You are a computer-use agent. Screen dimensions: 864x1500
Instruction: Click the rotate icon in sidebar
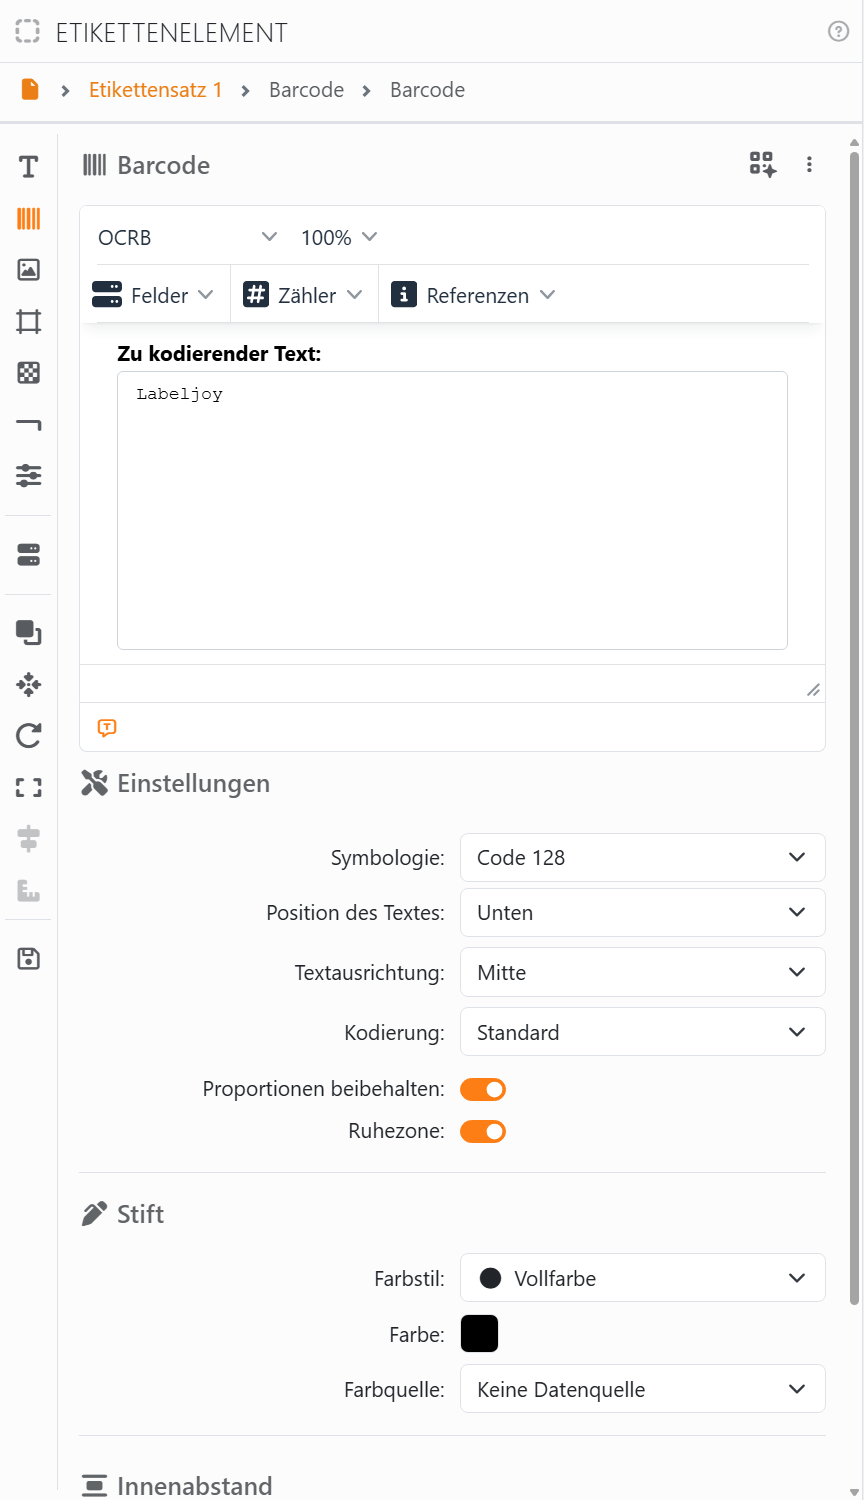(x=29, y=736)
